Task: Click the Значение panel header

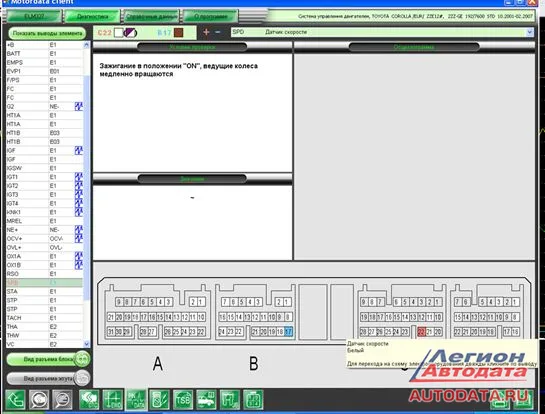Action: pyautogui.click(x=192, y=179)
